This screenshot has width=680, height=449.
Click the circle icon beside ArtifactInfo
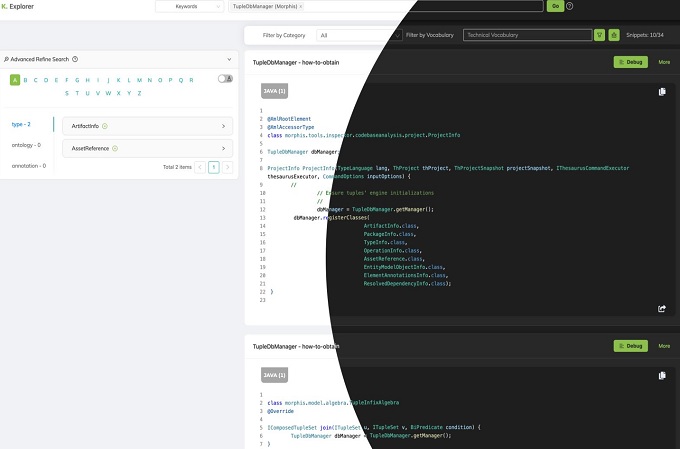(x=105, y=126)
